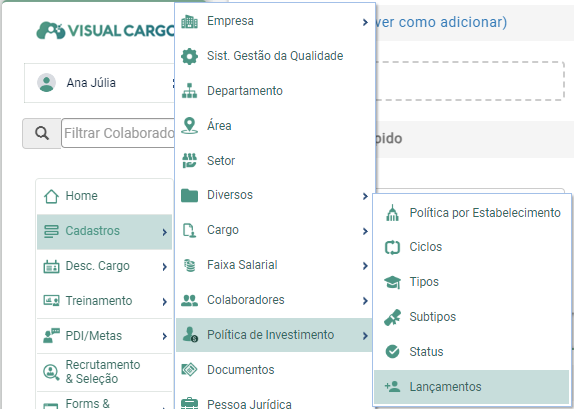574x409 pixels.
Task: Expand the Faixa Salarial submenu arrow
Action: (x=365, y=266)
